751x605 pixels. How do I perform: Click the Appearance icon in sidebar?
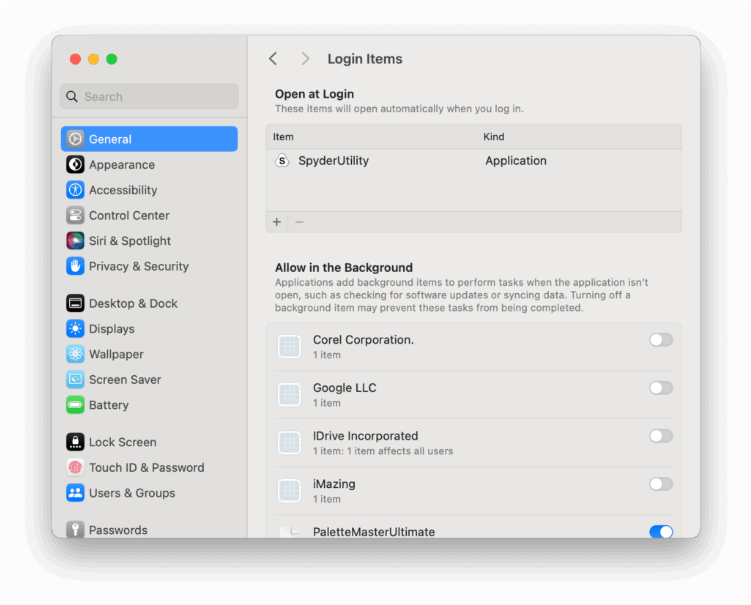75,164
